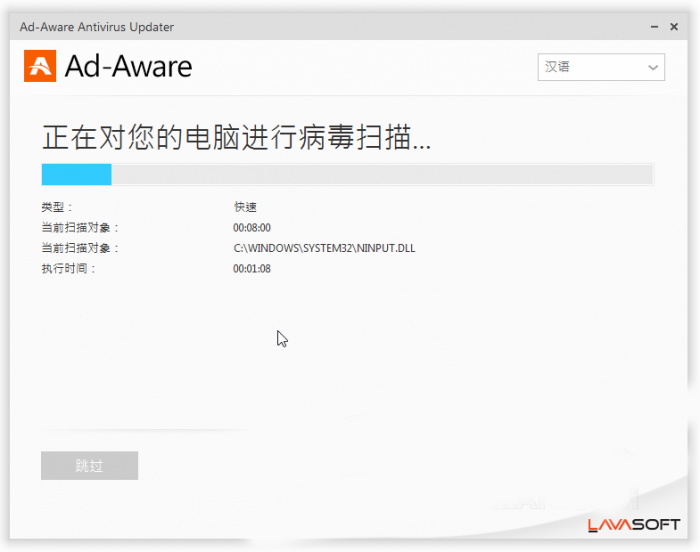700x552 pixels.
Task: Click the 执行时间 label
Action: pyautogui.click(x=68, y=269)
